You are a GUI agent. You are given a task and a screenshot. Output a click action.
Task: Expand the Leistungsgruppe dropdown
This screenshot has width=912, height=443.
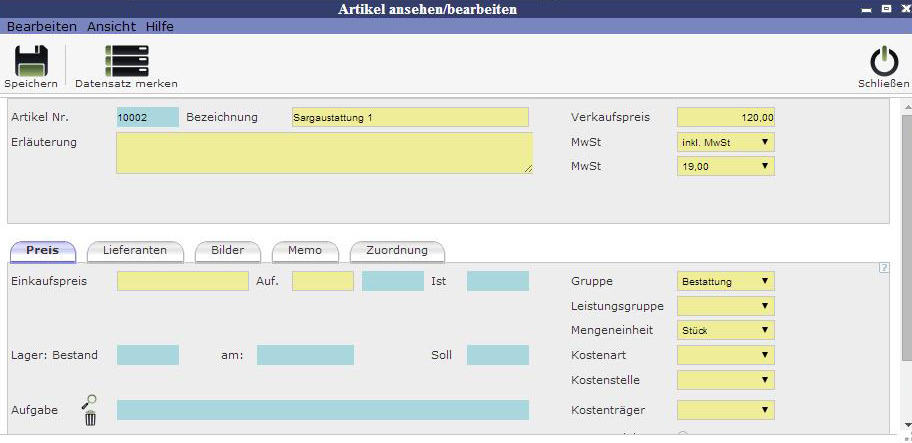pos(725,305)
